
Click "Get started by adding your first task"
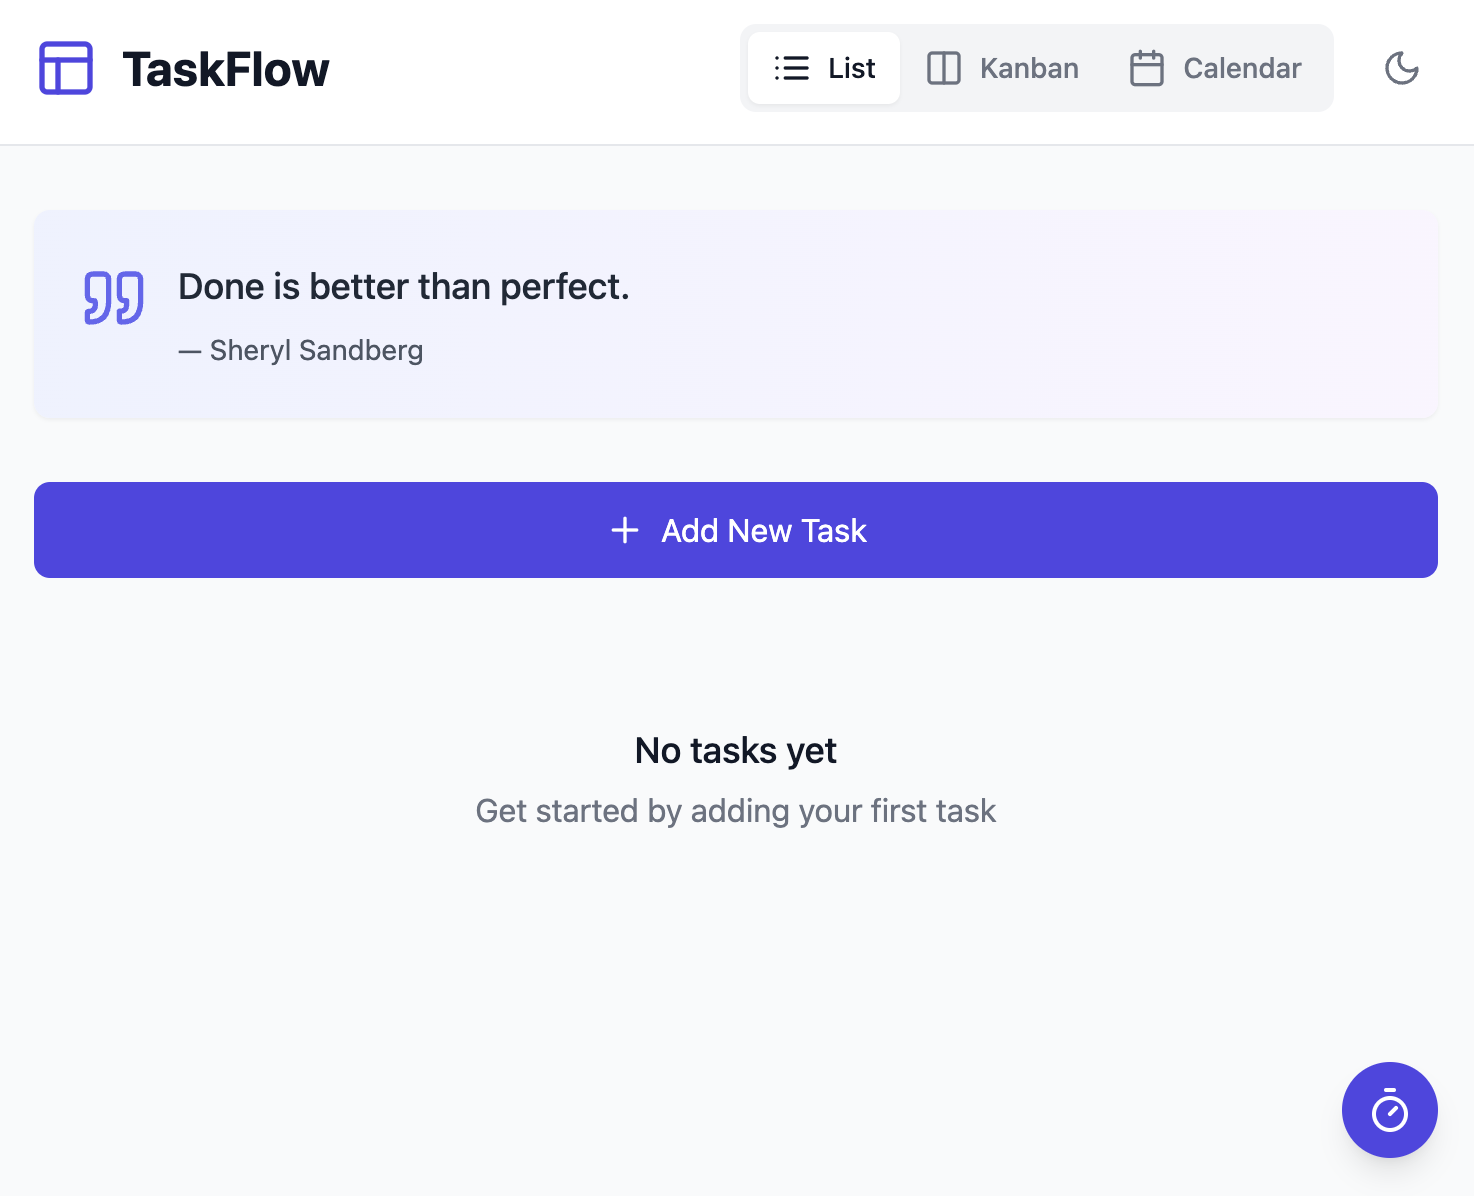736,811
